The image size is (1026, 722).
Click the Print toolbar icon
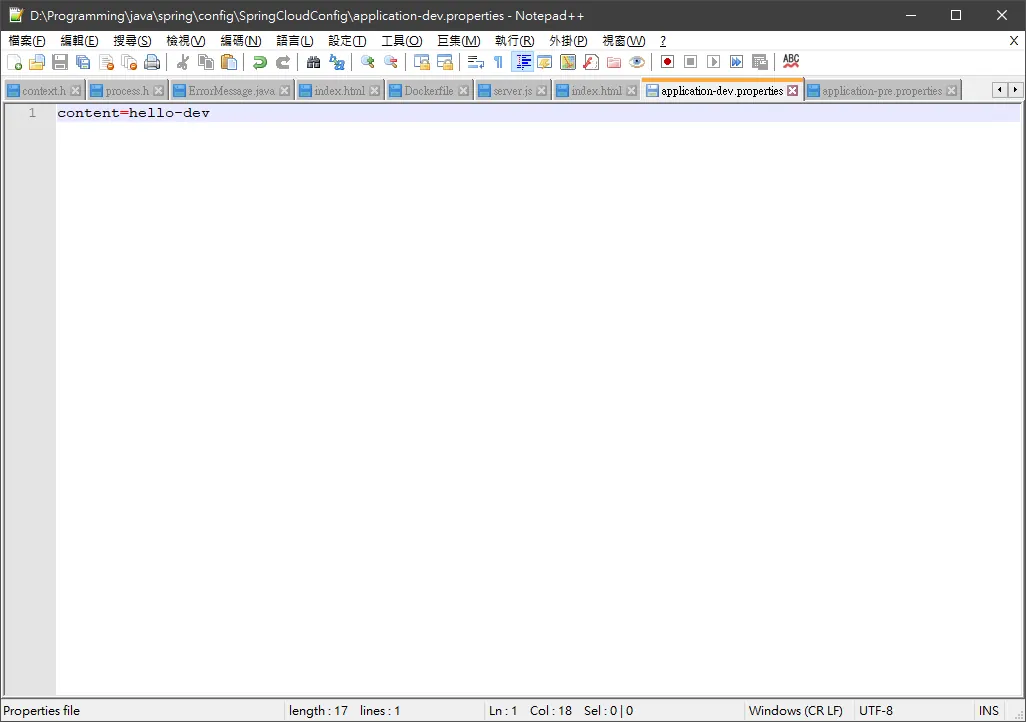(x=152, y=62)
